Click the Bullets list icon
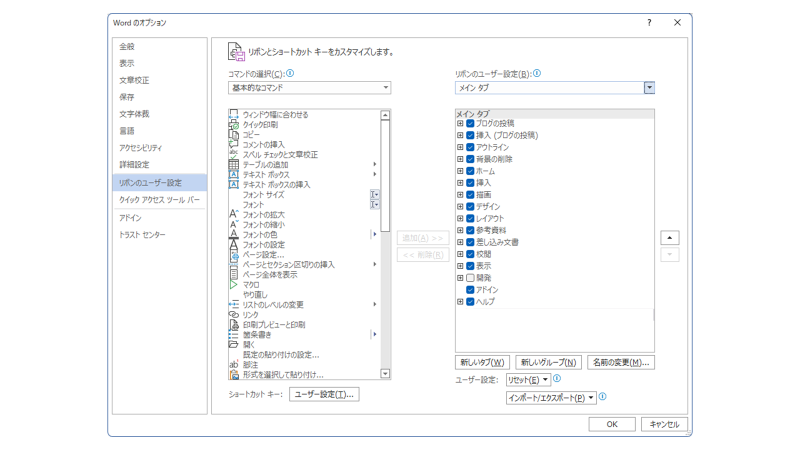The height and width of the screenshot is (450, 800). pyautogui.click(x=234, y=335)
